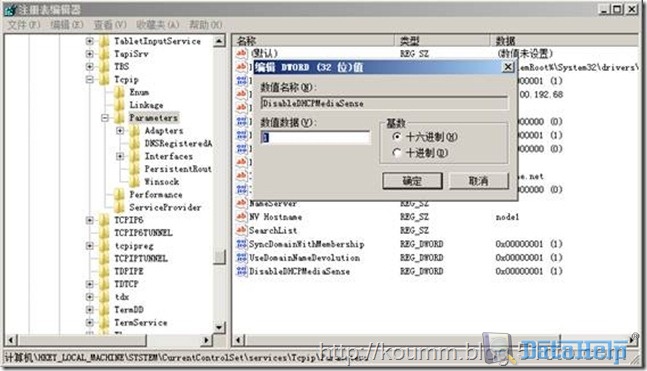647x371 pixels.
Task: Expand the Adapters tree node
Action: tap(120, 131)
